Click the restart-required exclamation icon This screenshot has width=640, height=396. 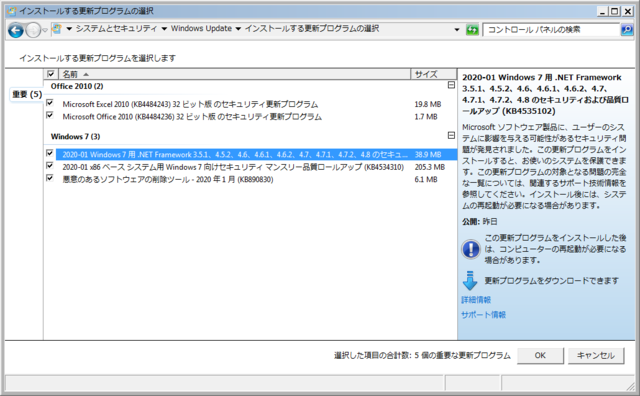471,249
